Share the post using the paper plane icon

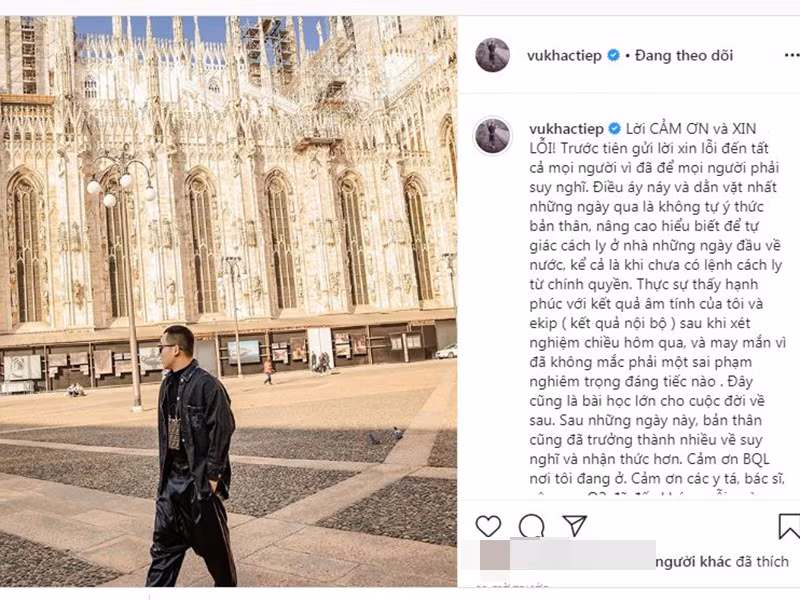pyautogui.click(x=574, y=526)
